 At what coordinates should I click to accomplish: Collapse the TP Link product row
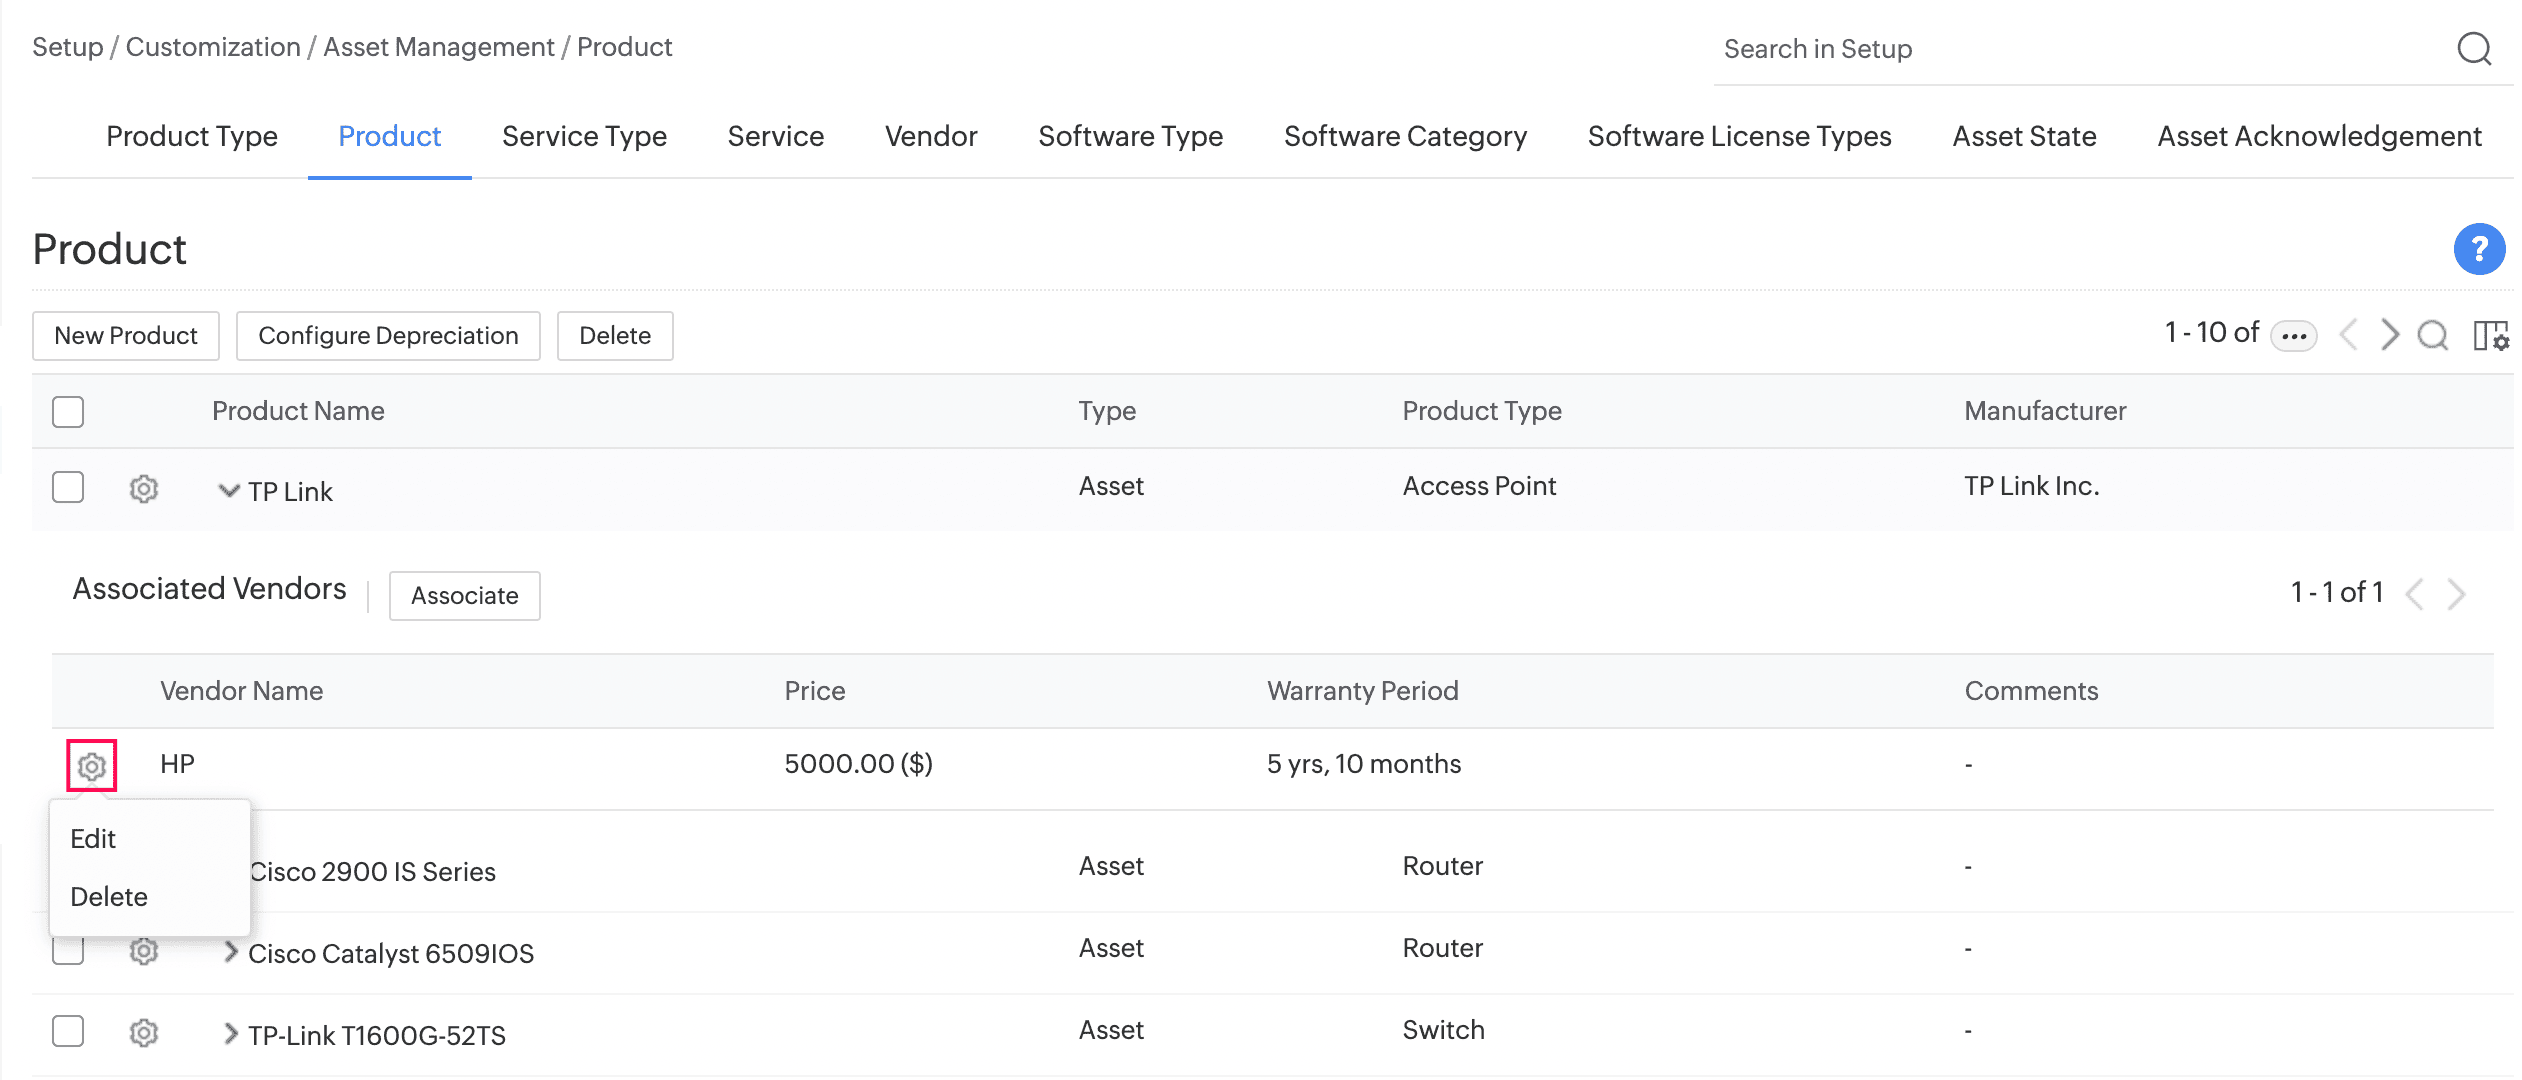[x=229, y=491]
